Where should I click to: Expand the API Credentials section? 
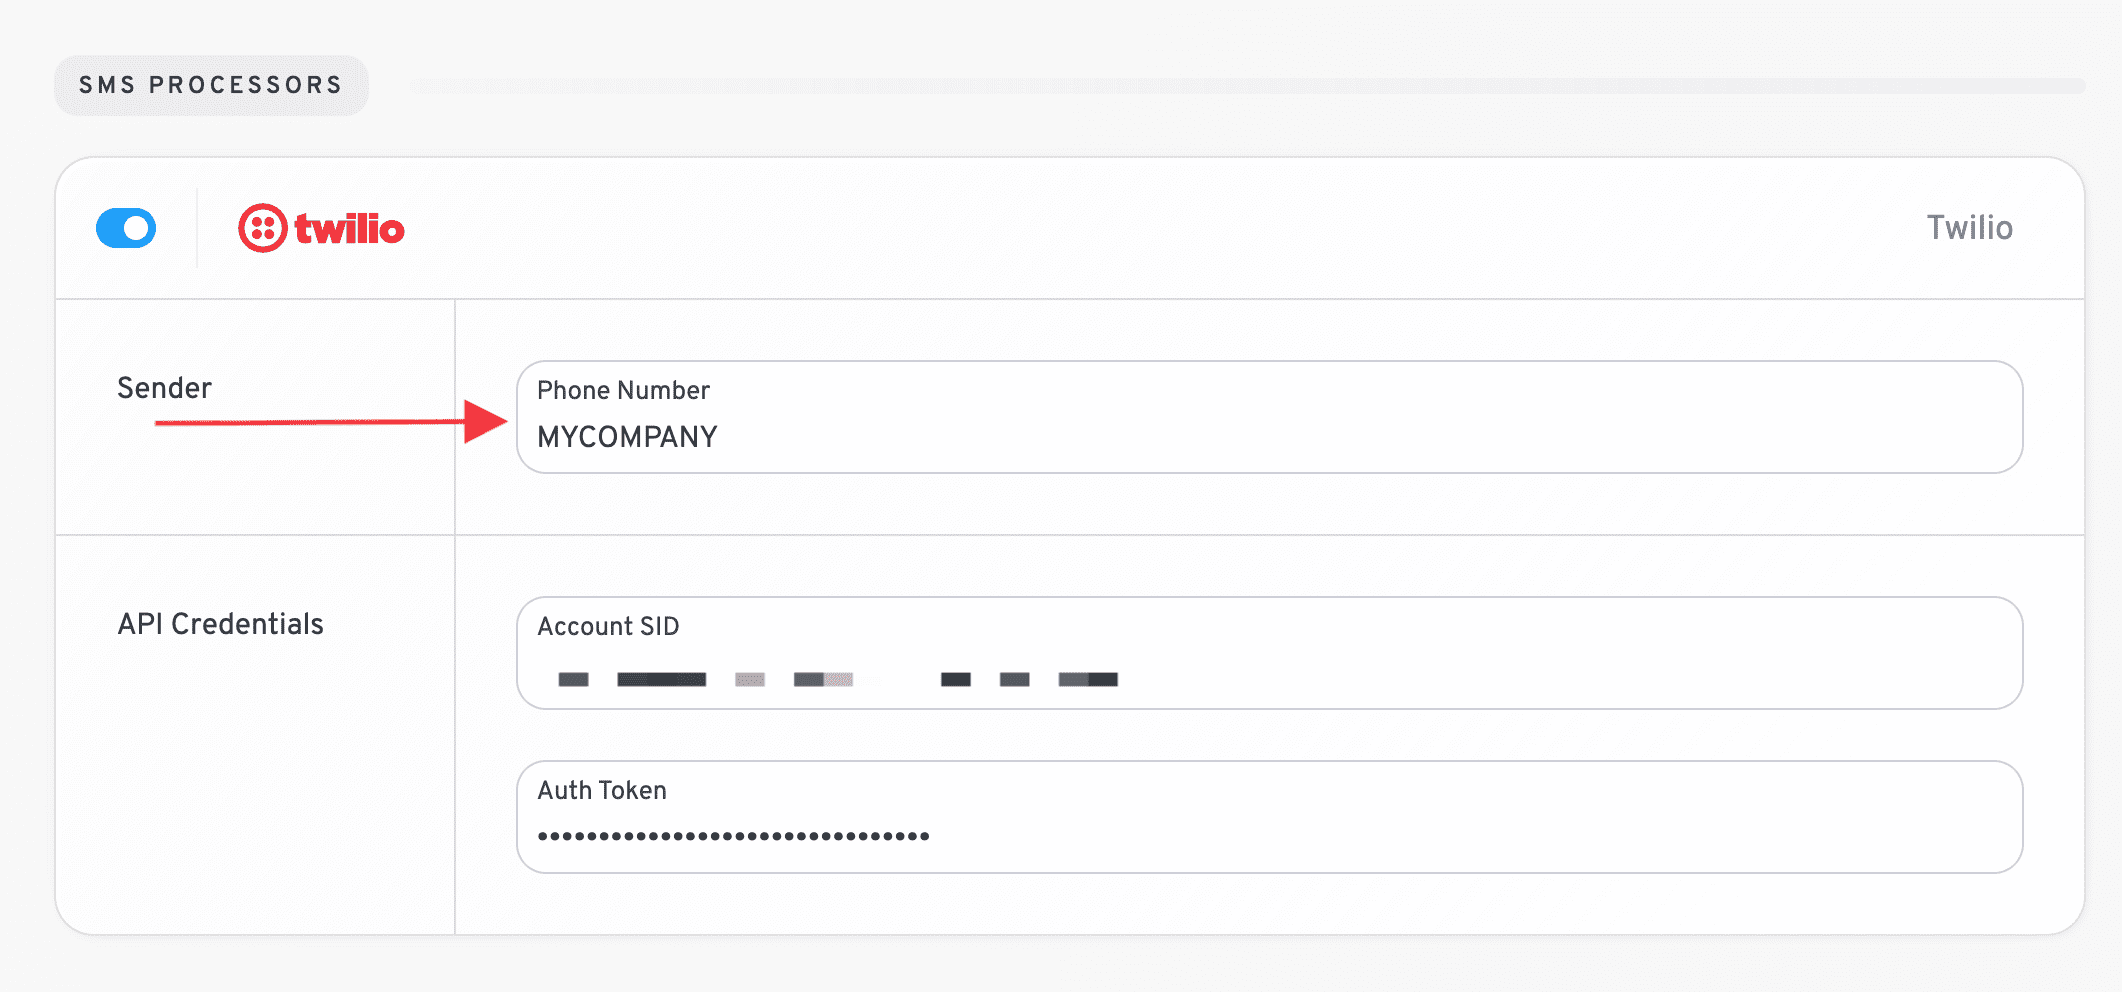(220, 623)
